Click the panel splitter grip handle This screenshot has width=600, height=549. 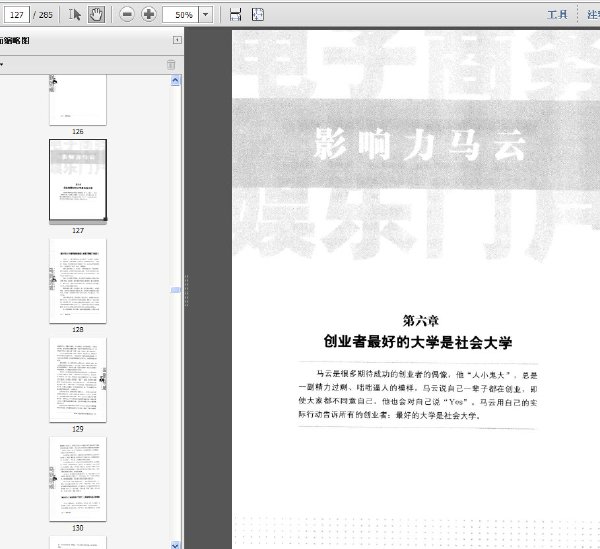186,290
